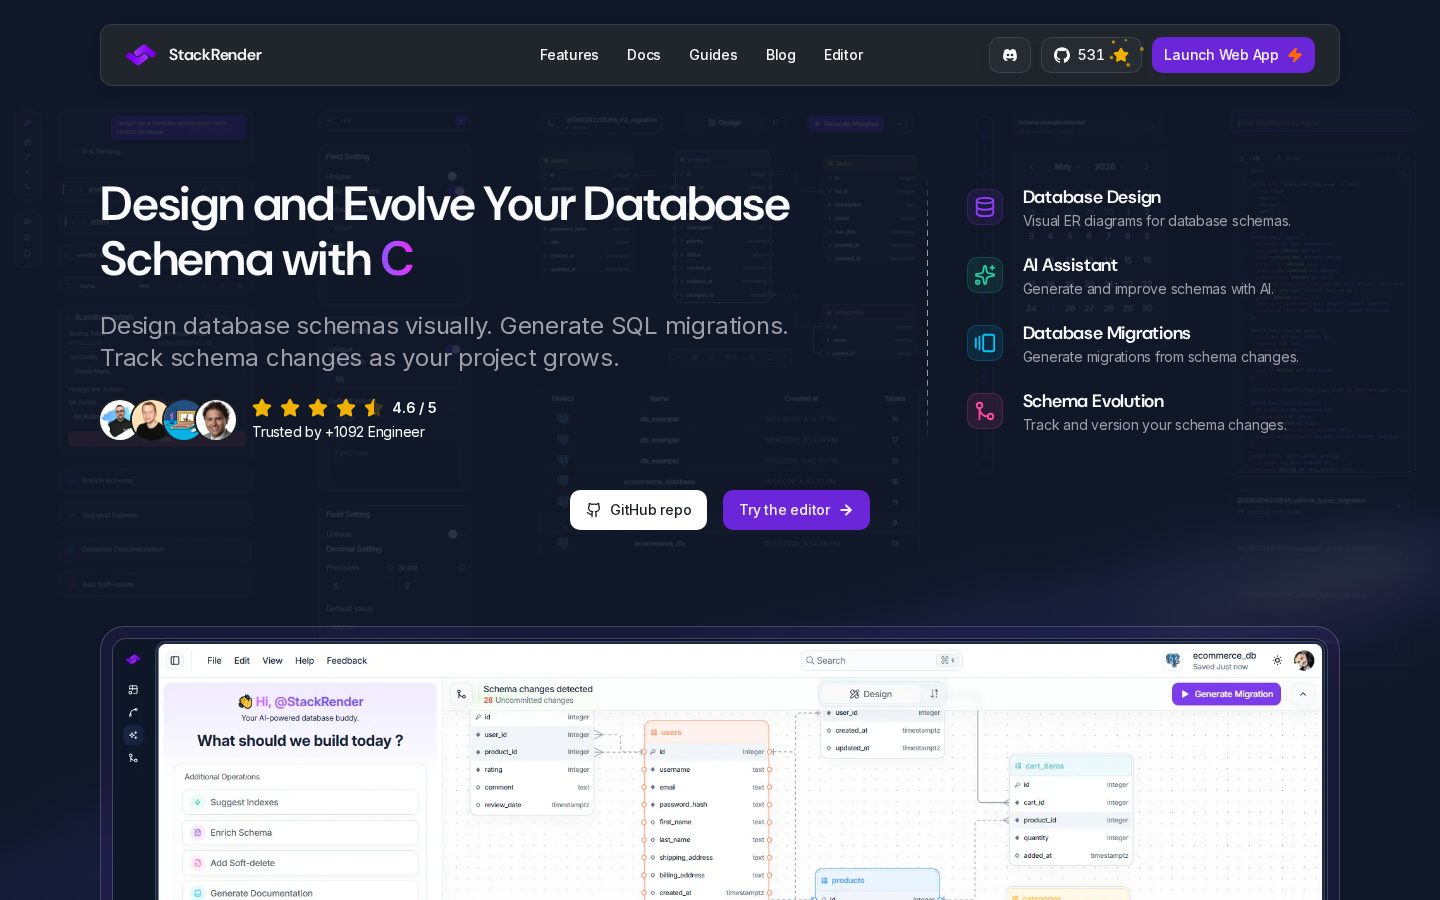Open the Features nav item
Viewport: 1440px width, 900px height.
tap(569, 55)
